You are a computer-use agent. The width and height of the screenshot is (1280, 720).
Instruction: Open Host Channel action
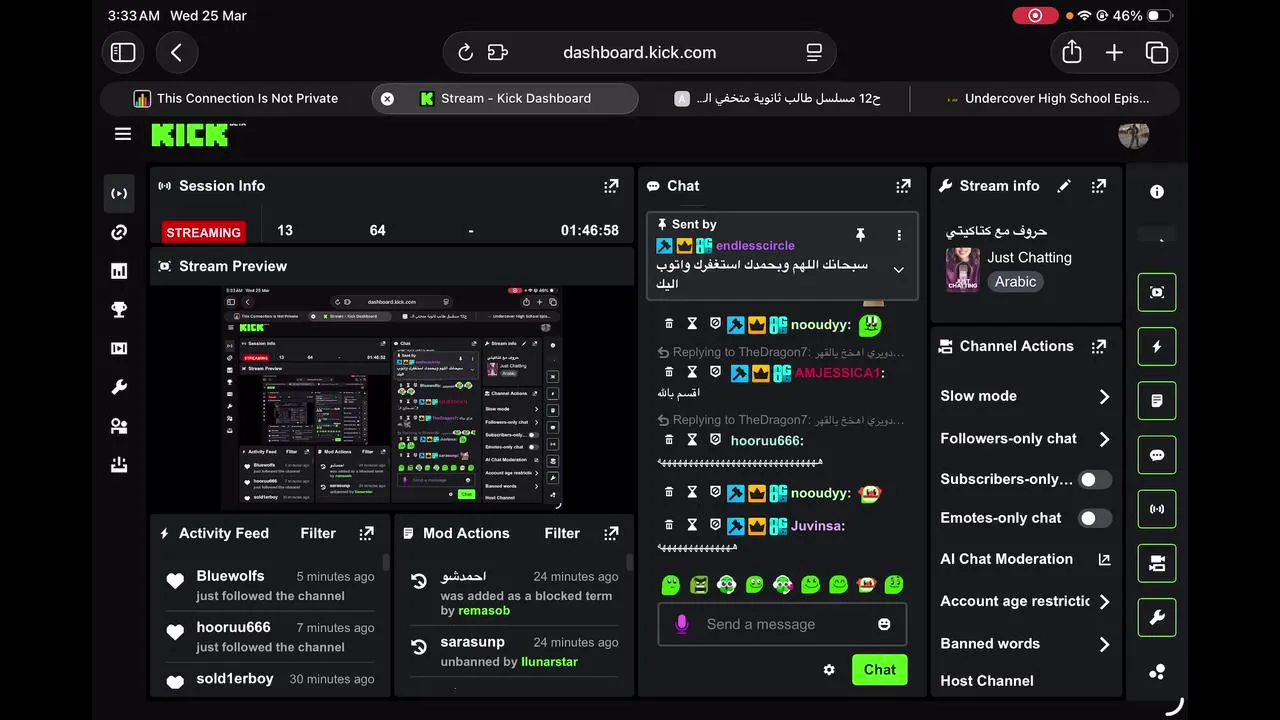pos(987,681)
